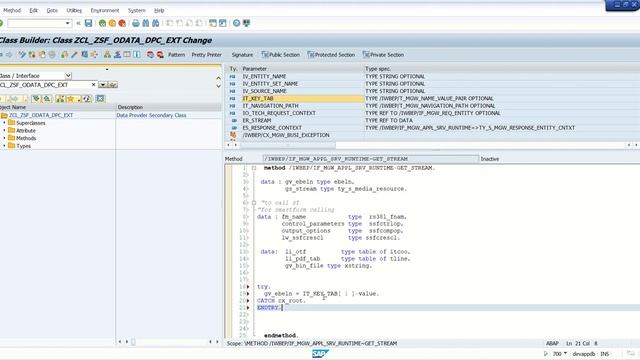The image size is (640, 360).
Task: Click the ZCL_ZSF_ODATA_DPC_EXT folder icon
Action: pos(4,116)
